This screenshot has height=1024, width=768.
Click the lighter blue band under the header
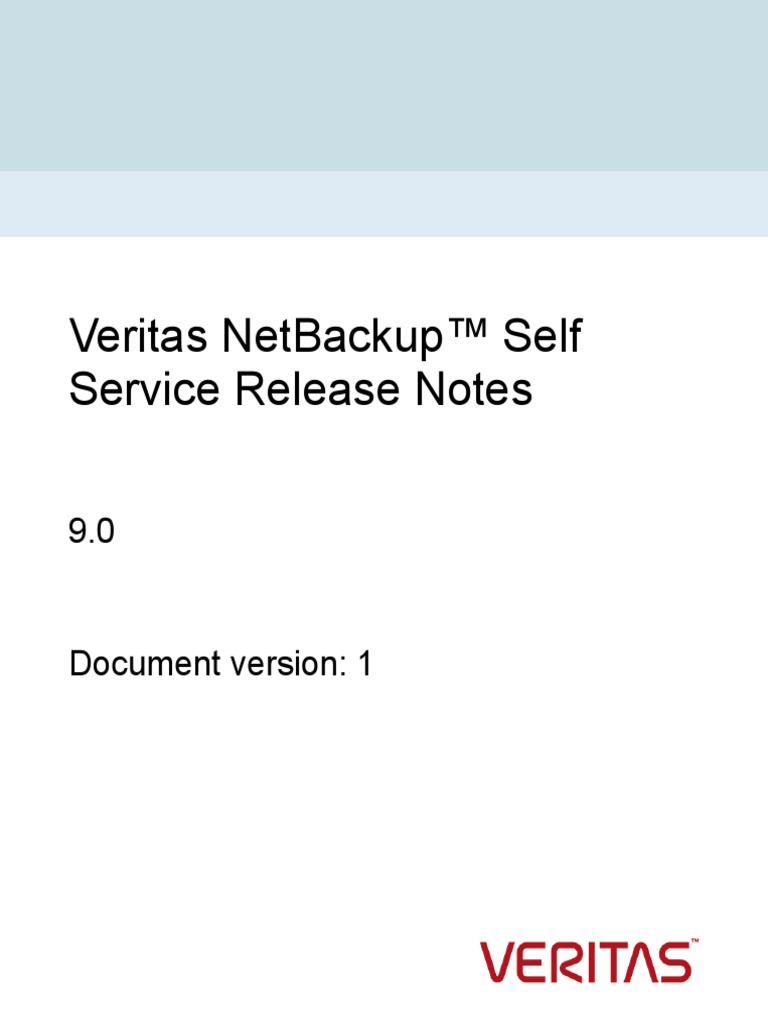tap(384, 204)
